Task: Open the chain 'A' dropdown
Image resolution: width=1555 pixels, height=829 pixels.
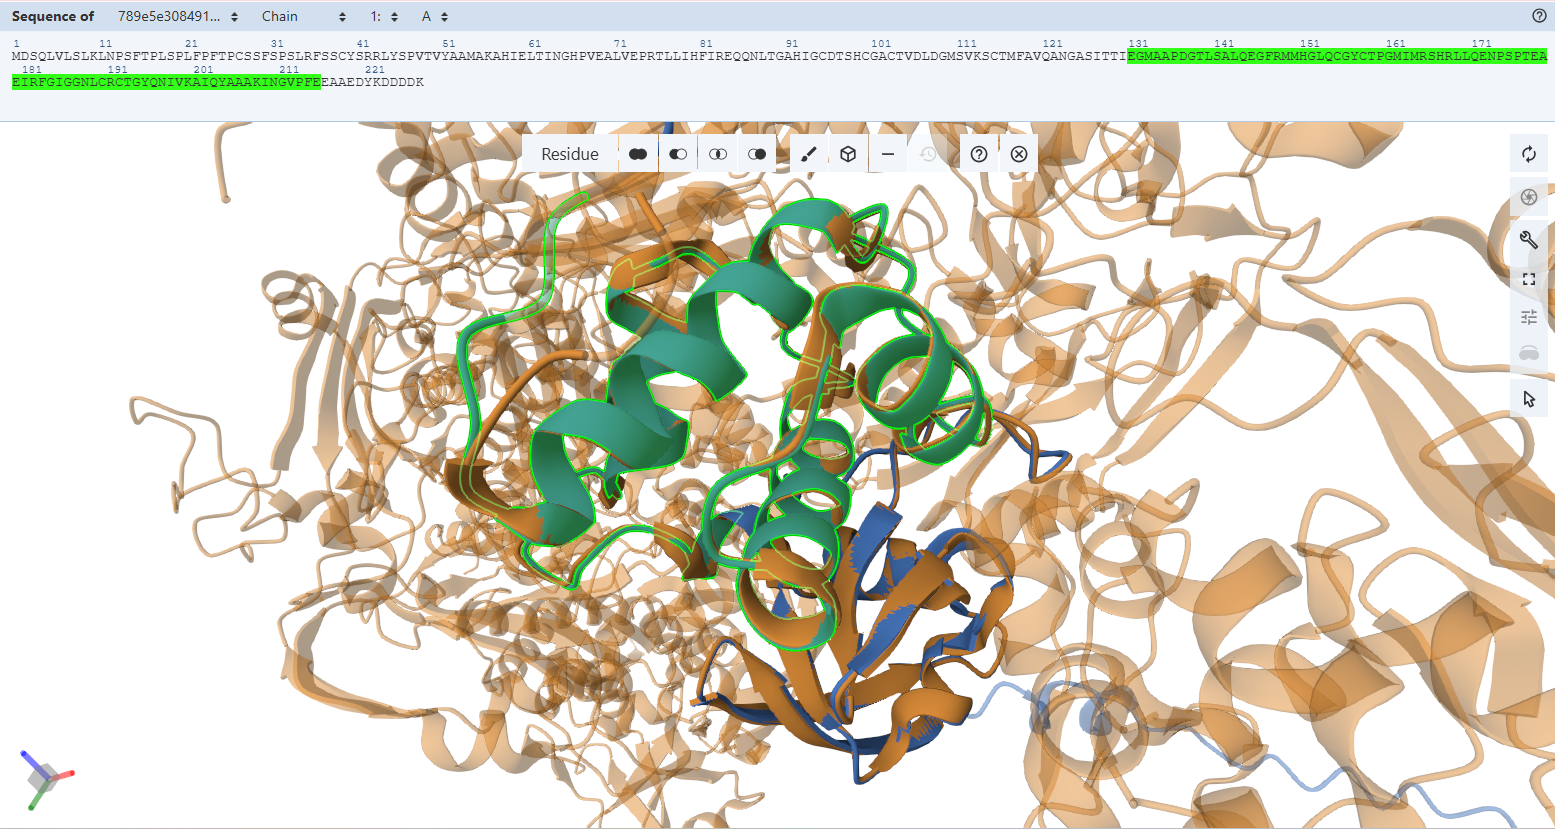Action: click(x=434, y=17)
